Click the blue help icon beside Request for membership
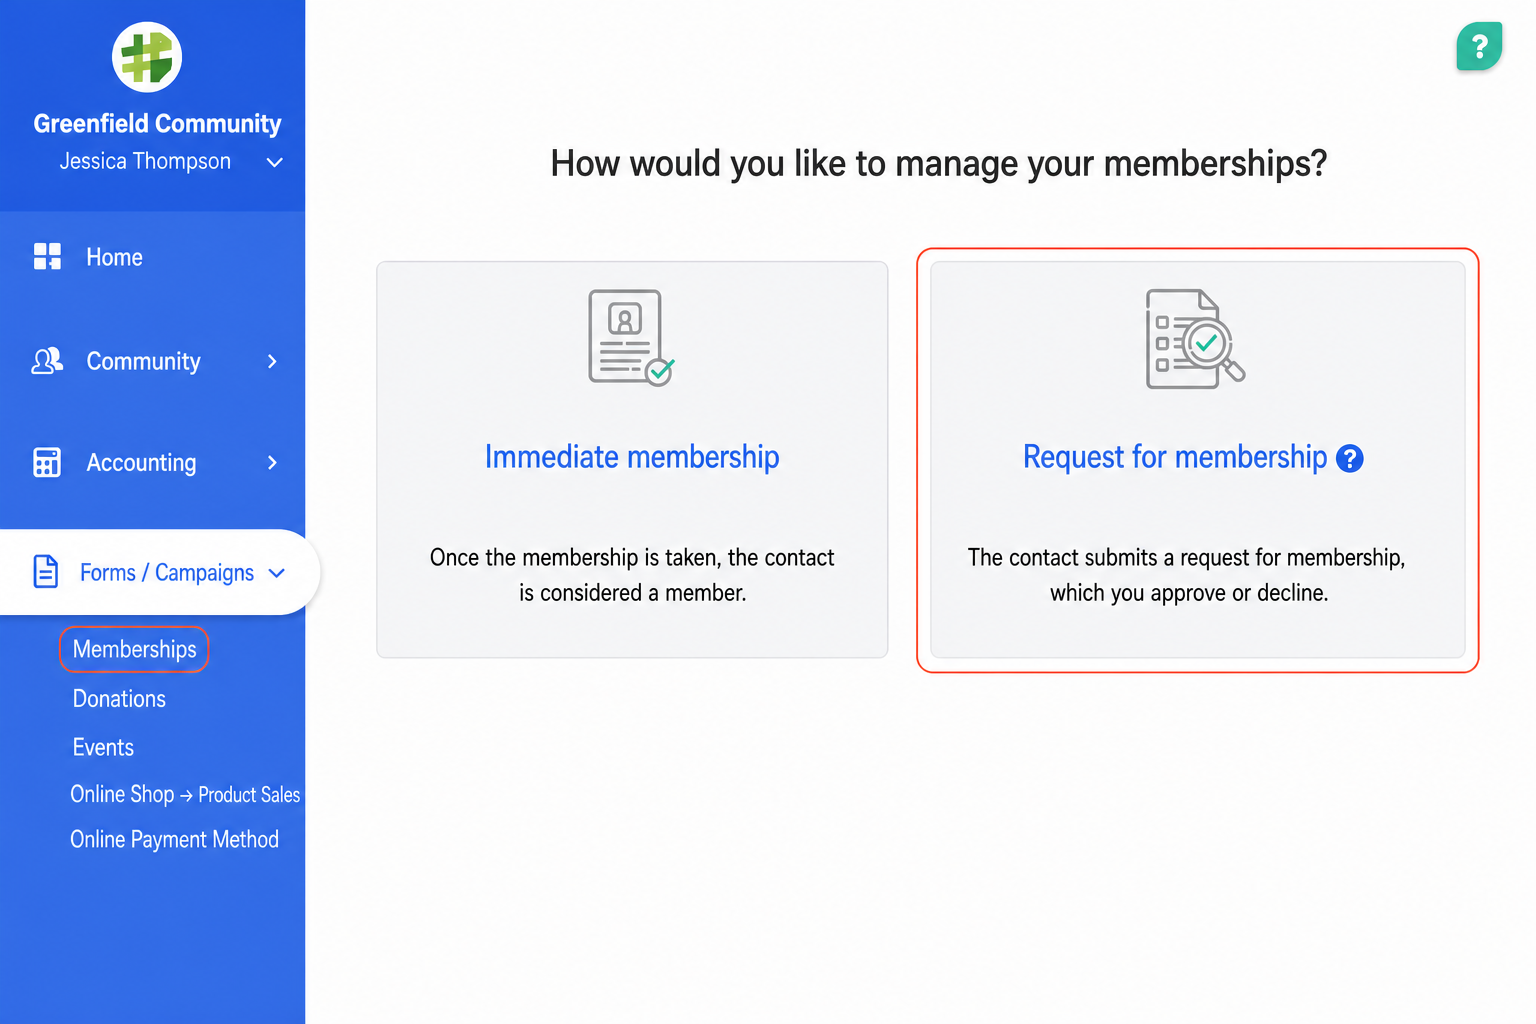Image resolution: width=1536 pixels, height=1024 pixels. point(1350,458)
